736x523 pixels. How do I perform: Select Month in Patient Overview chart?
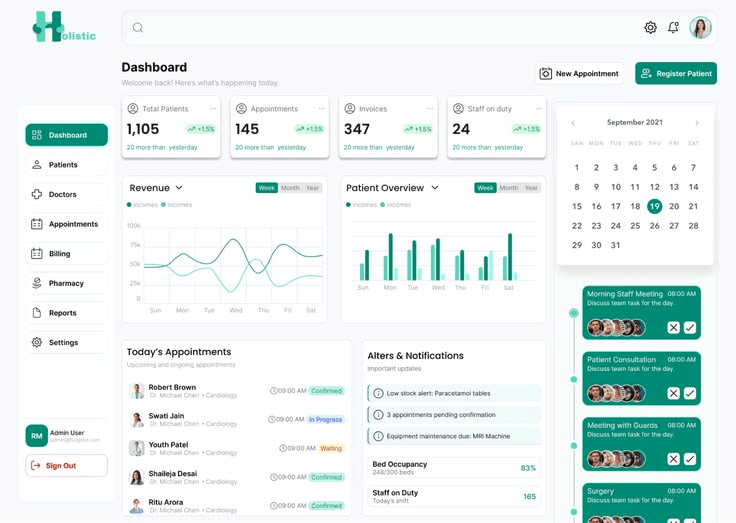509,188
